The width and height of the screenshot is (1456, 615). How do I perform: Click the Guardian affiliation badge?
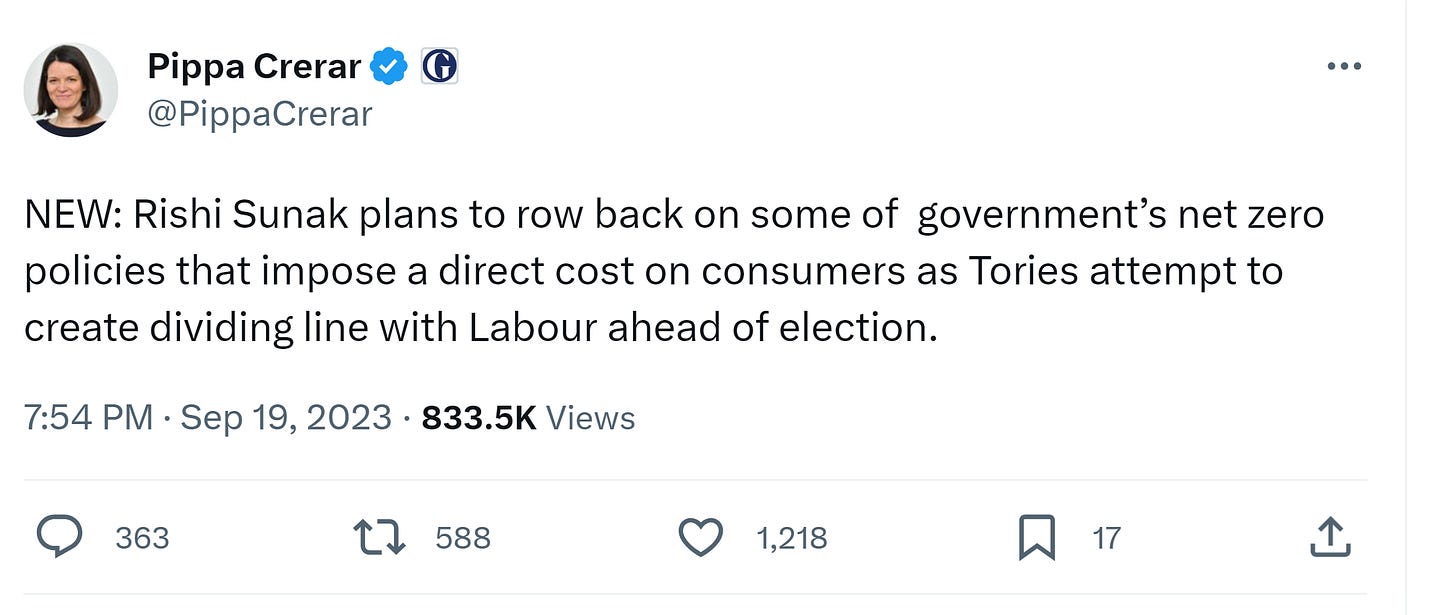pos(439,67)
